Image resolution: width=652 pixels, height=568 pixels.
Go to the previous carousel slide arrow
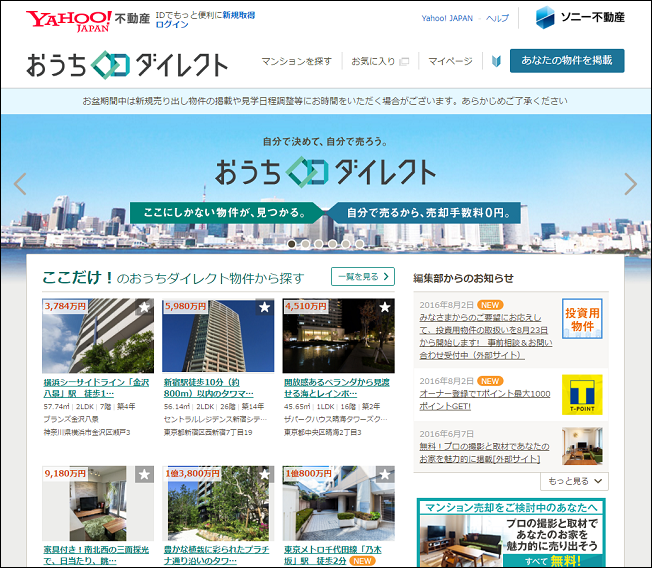point(20,184)
